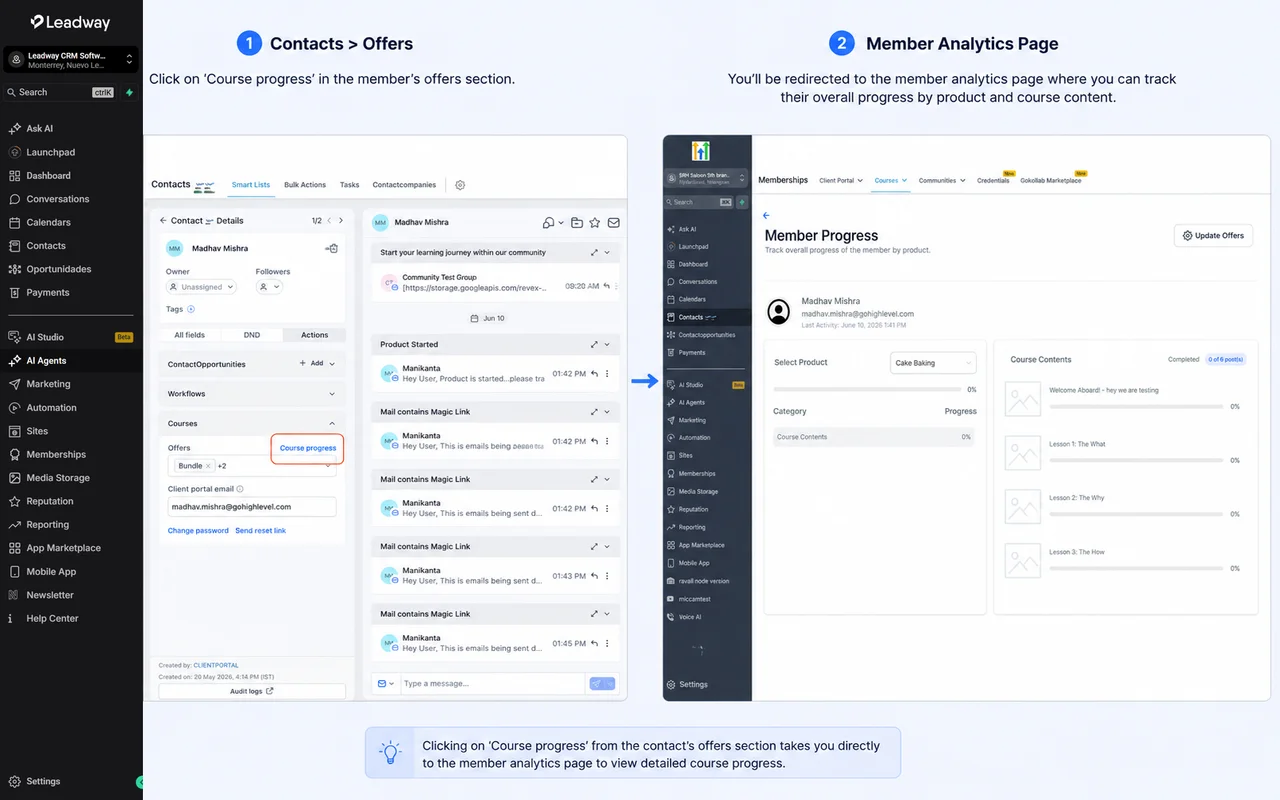
Task: Click the Course progress link
Action: (308, 448)
